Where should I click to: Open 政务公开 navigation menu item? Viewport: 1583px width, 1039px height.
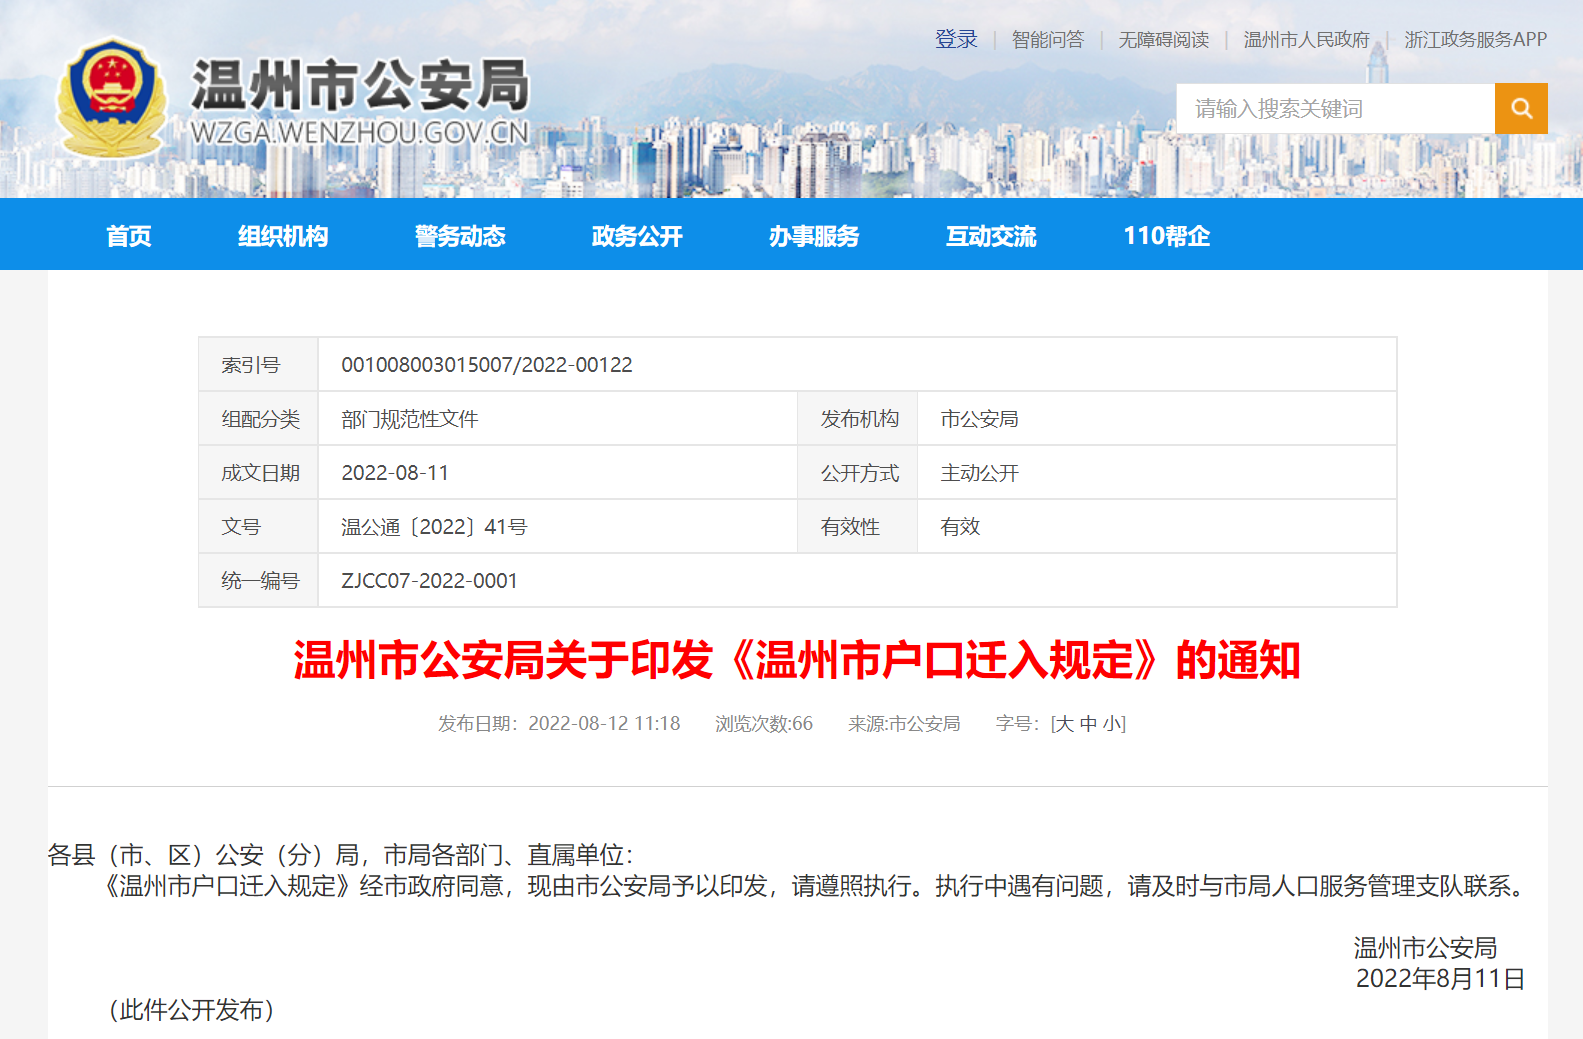pyautogui.click(x=637, y=236)
